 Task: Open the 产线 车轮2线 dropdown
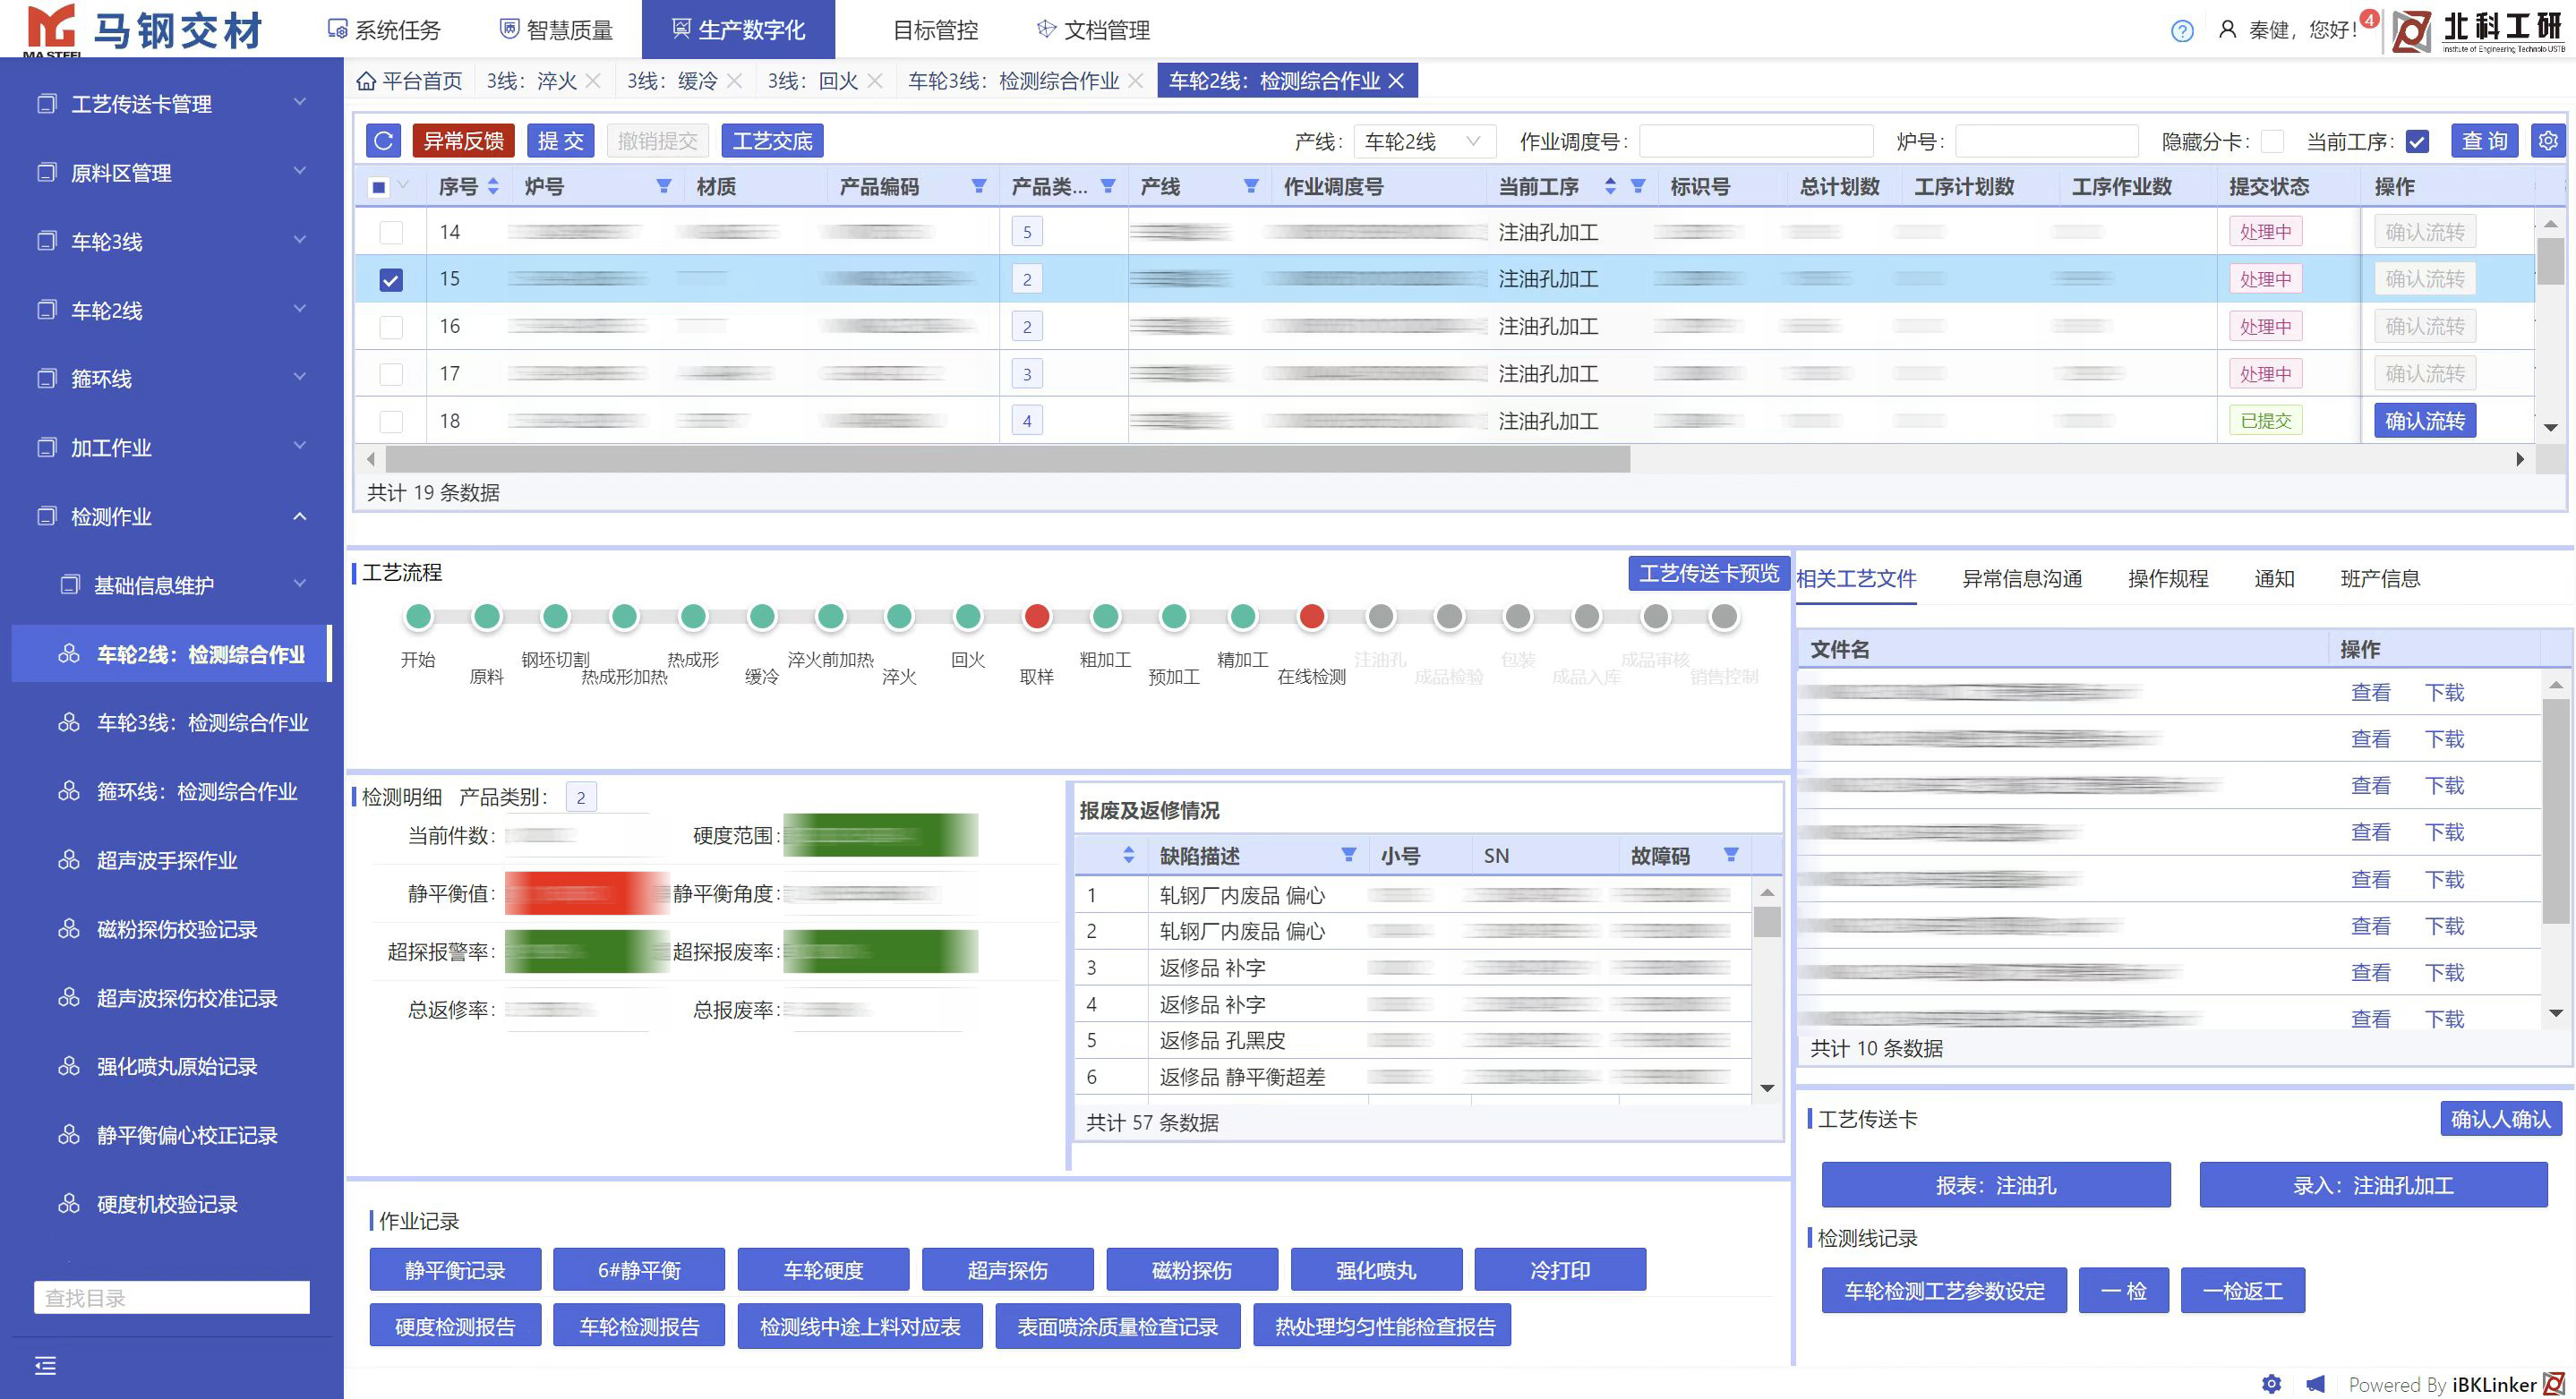point(1423,142)
